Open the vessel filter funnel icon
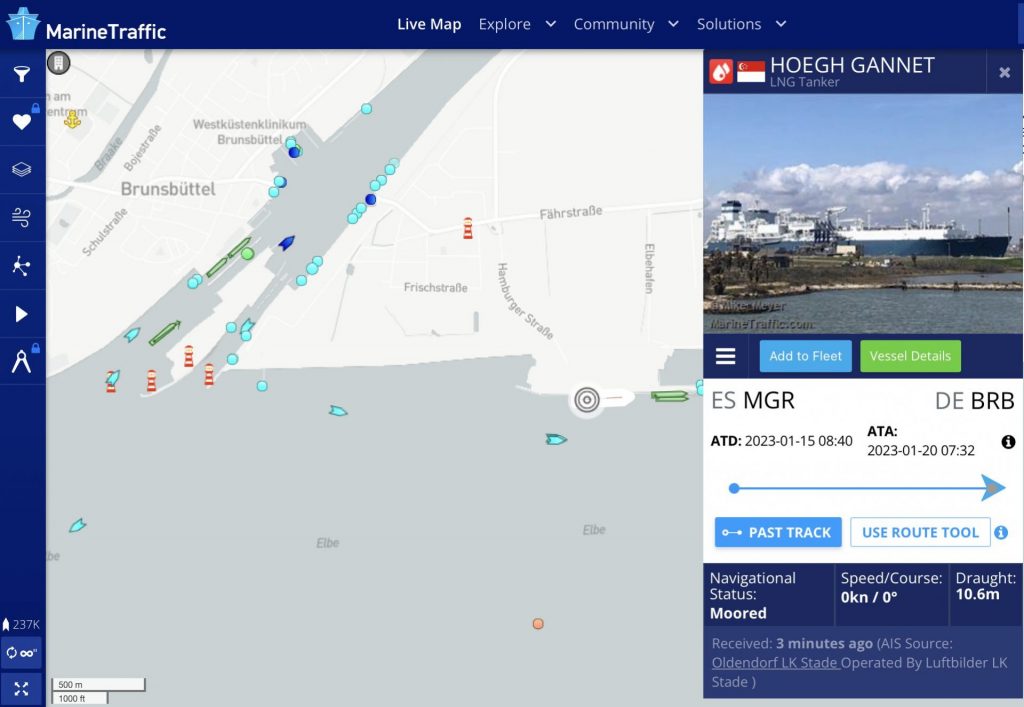Screen dimensions: 1024x707 pos(22,74)
